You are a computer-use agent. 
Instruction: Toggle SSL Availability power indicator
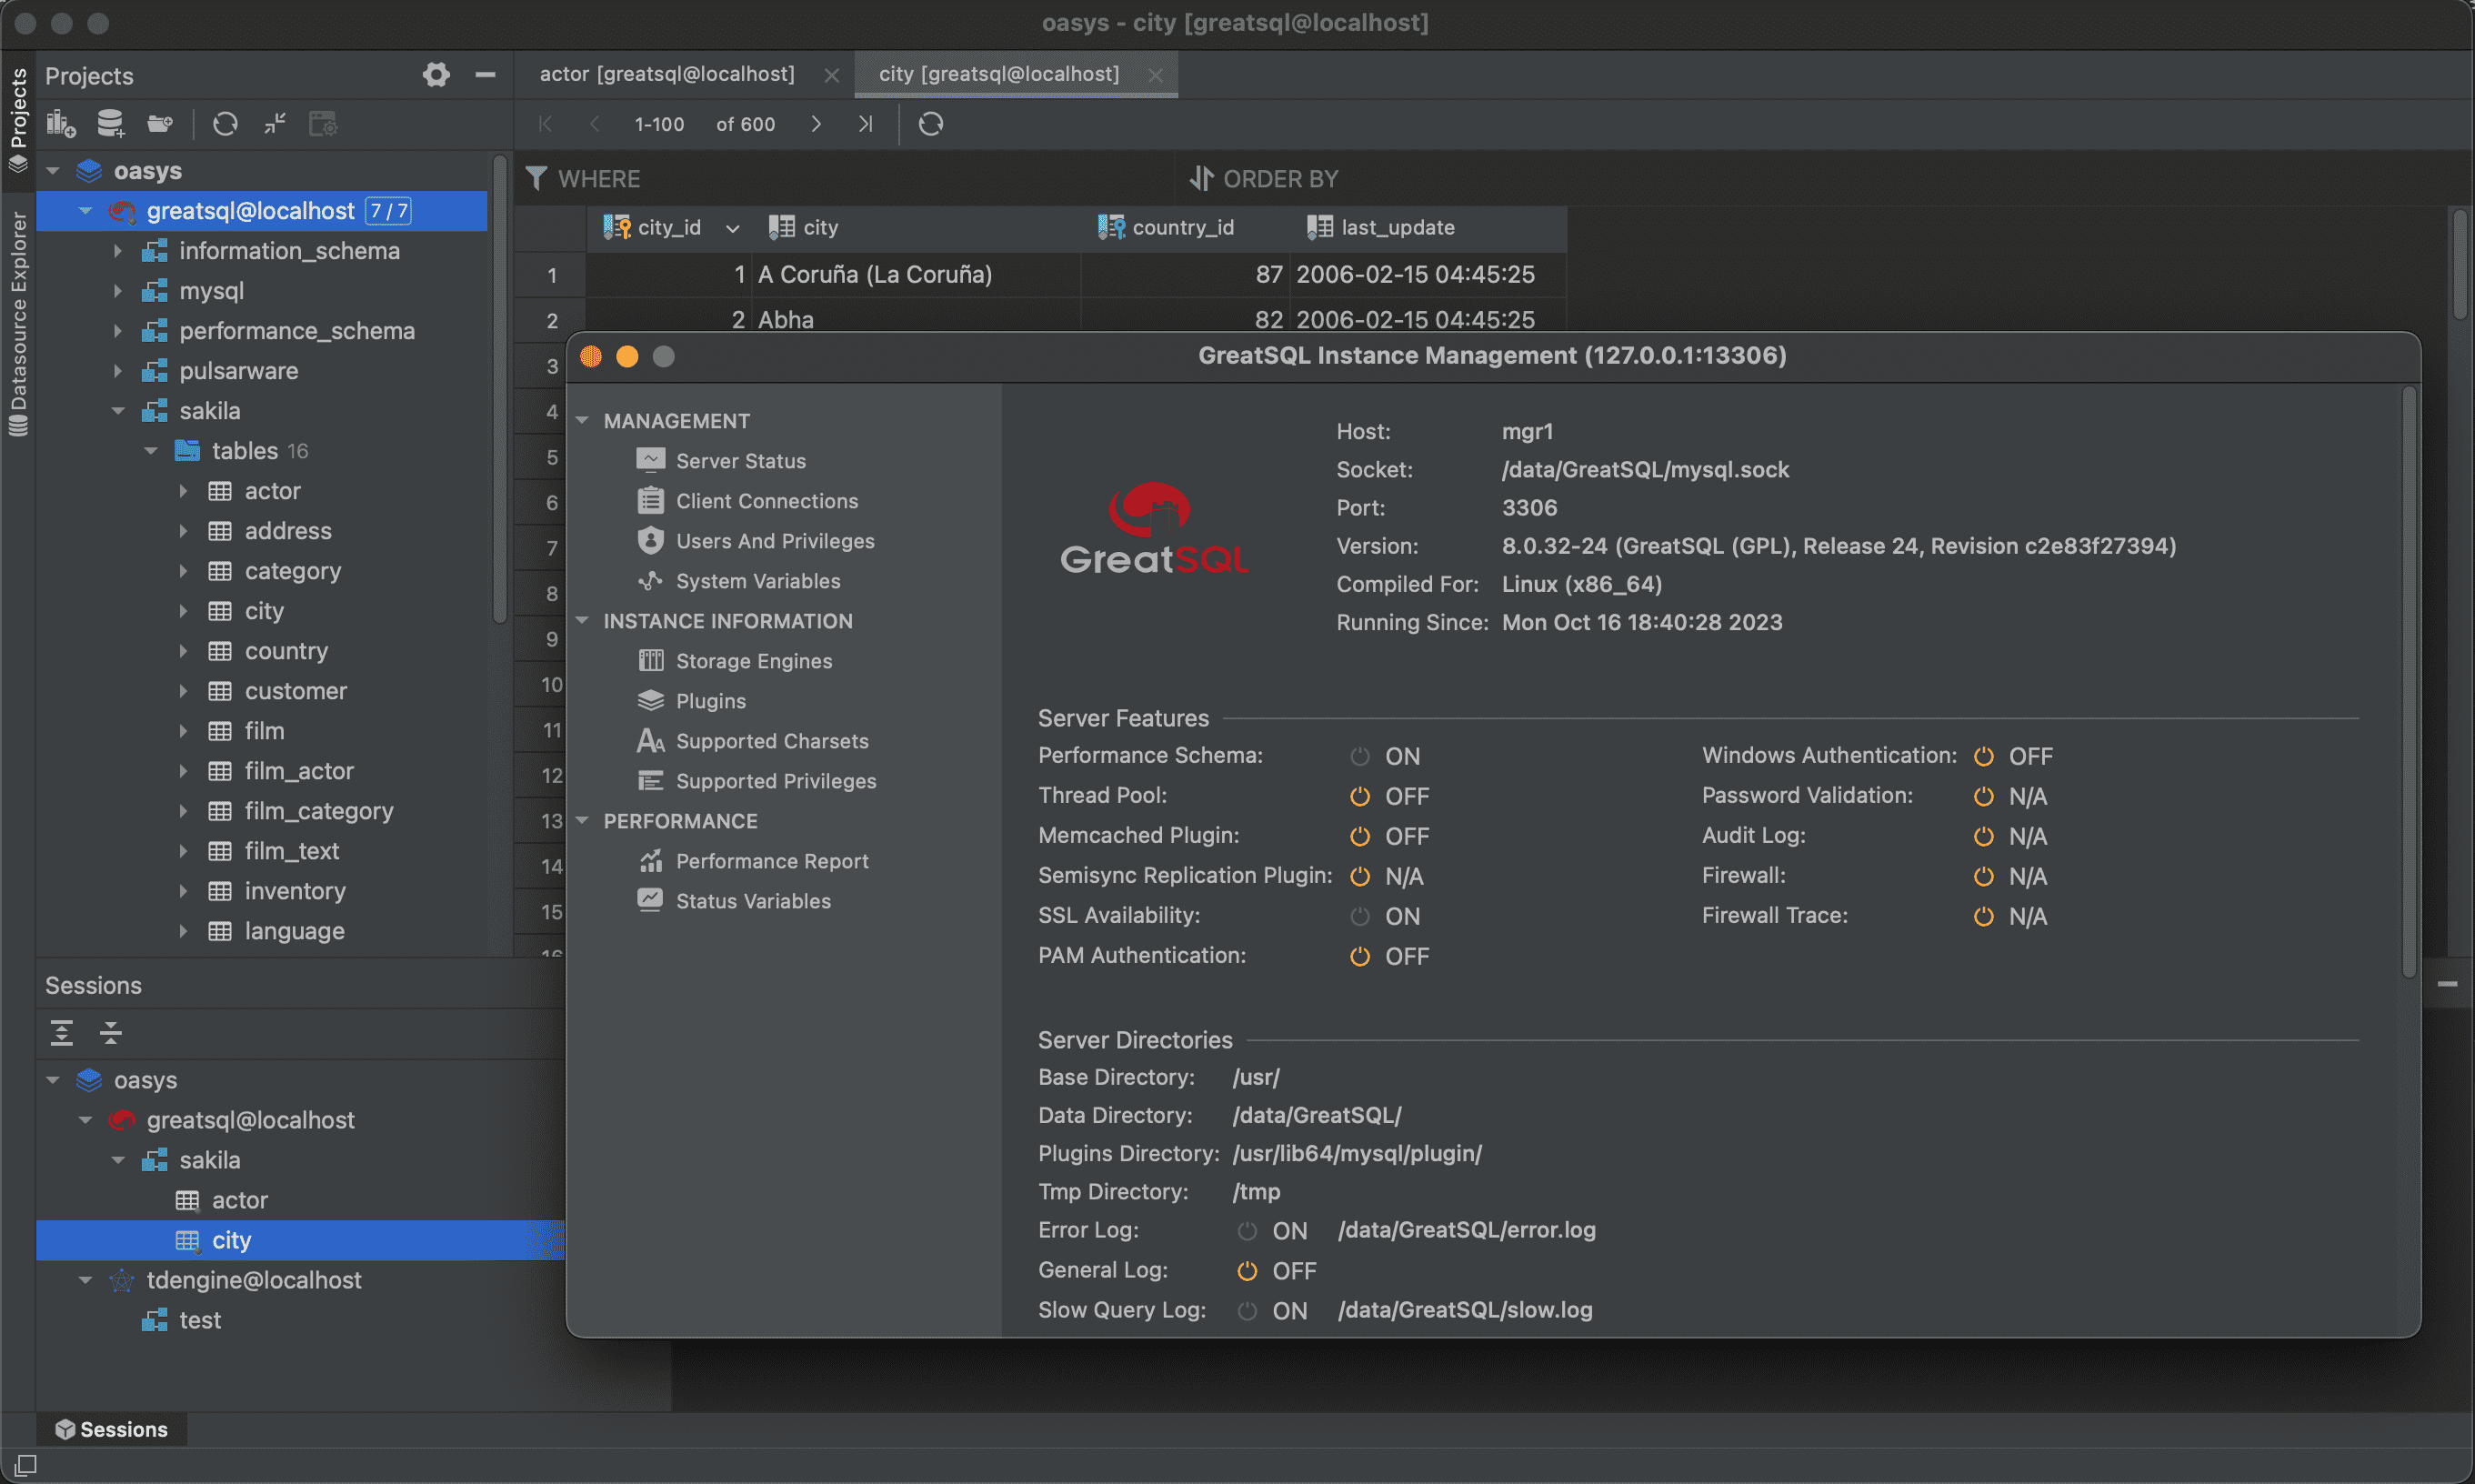pyautogui.click(x=1360, y=917)
